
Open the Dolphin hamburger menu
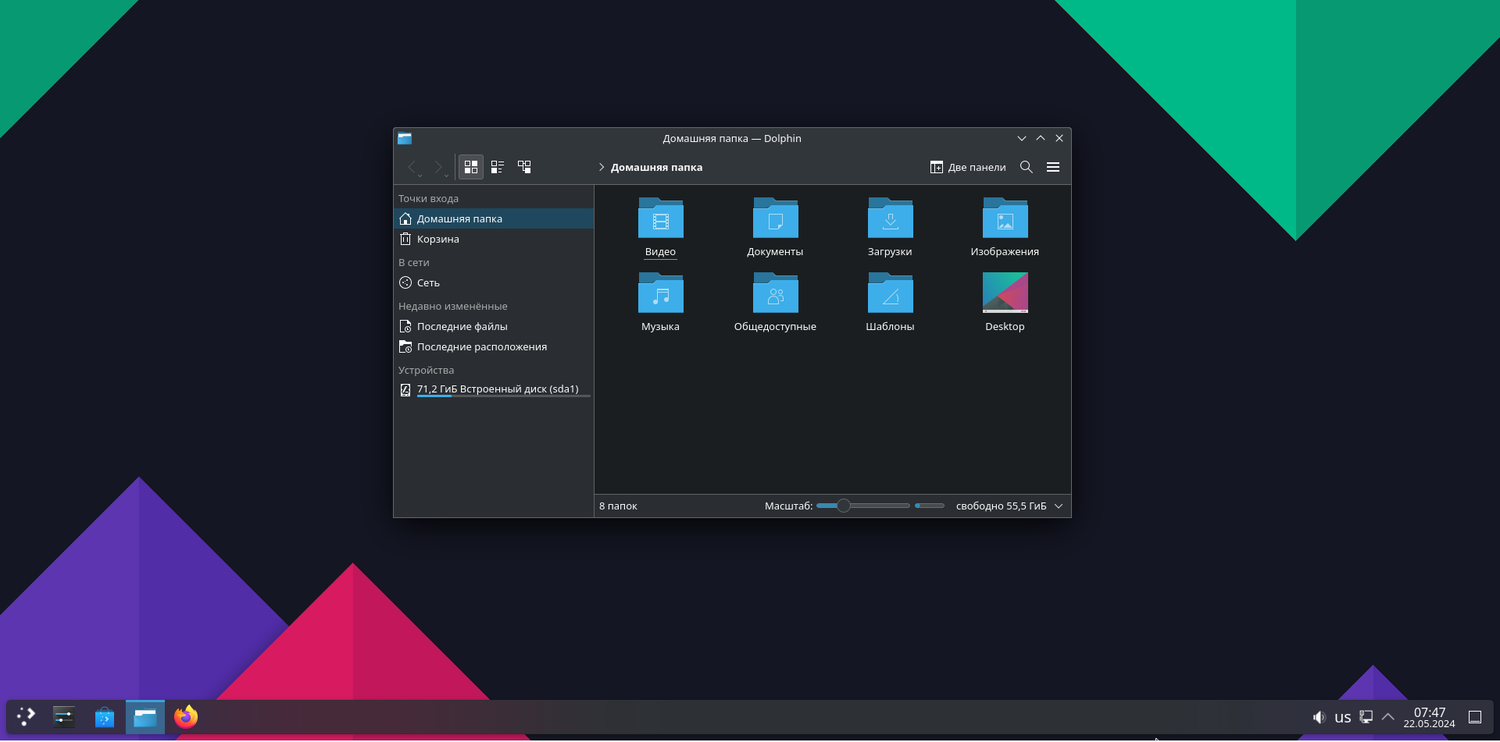click(1053, 167)
